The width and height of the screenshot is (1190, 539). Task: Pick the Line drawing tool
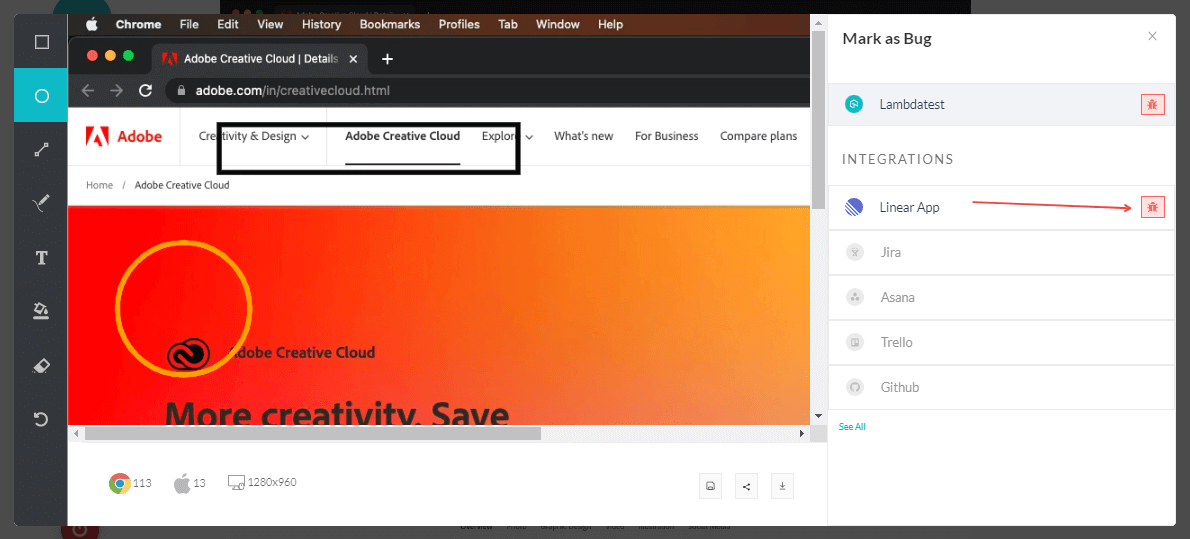[x=41, y=150]
